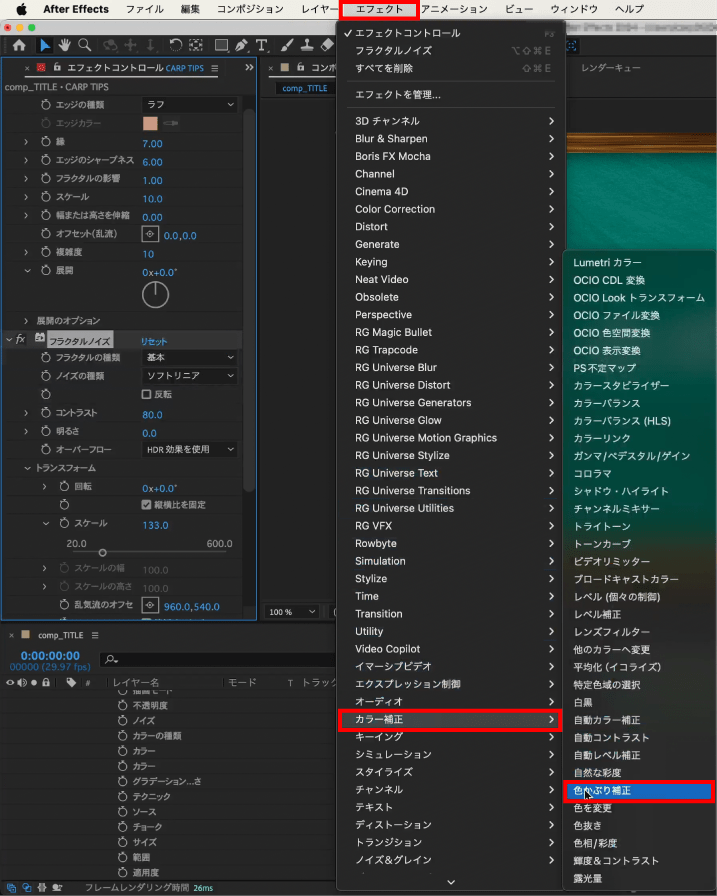Open the エッジの種類 dropdown showing ラフ
Viewport: 717px width, 896px height.
coord(189,105)
